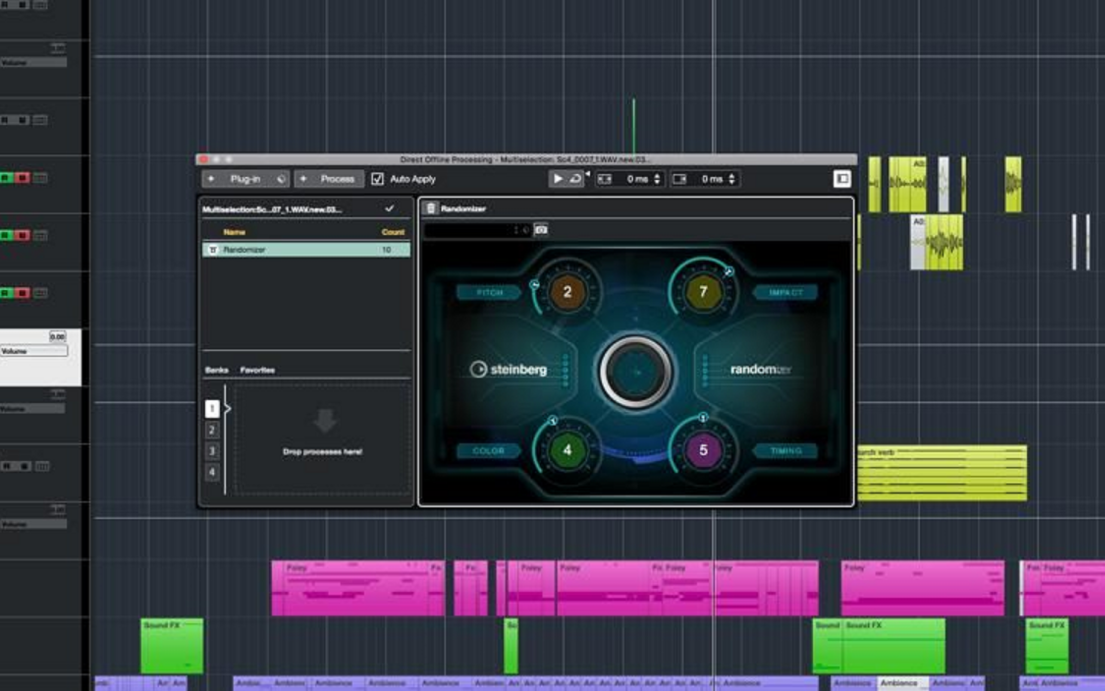1105x691 pixels.
Task: Click the TIMING label button
Action: coord(785,451)
